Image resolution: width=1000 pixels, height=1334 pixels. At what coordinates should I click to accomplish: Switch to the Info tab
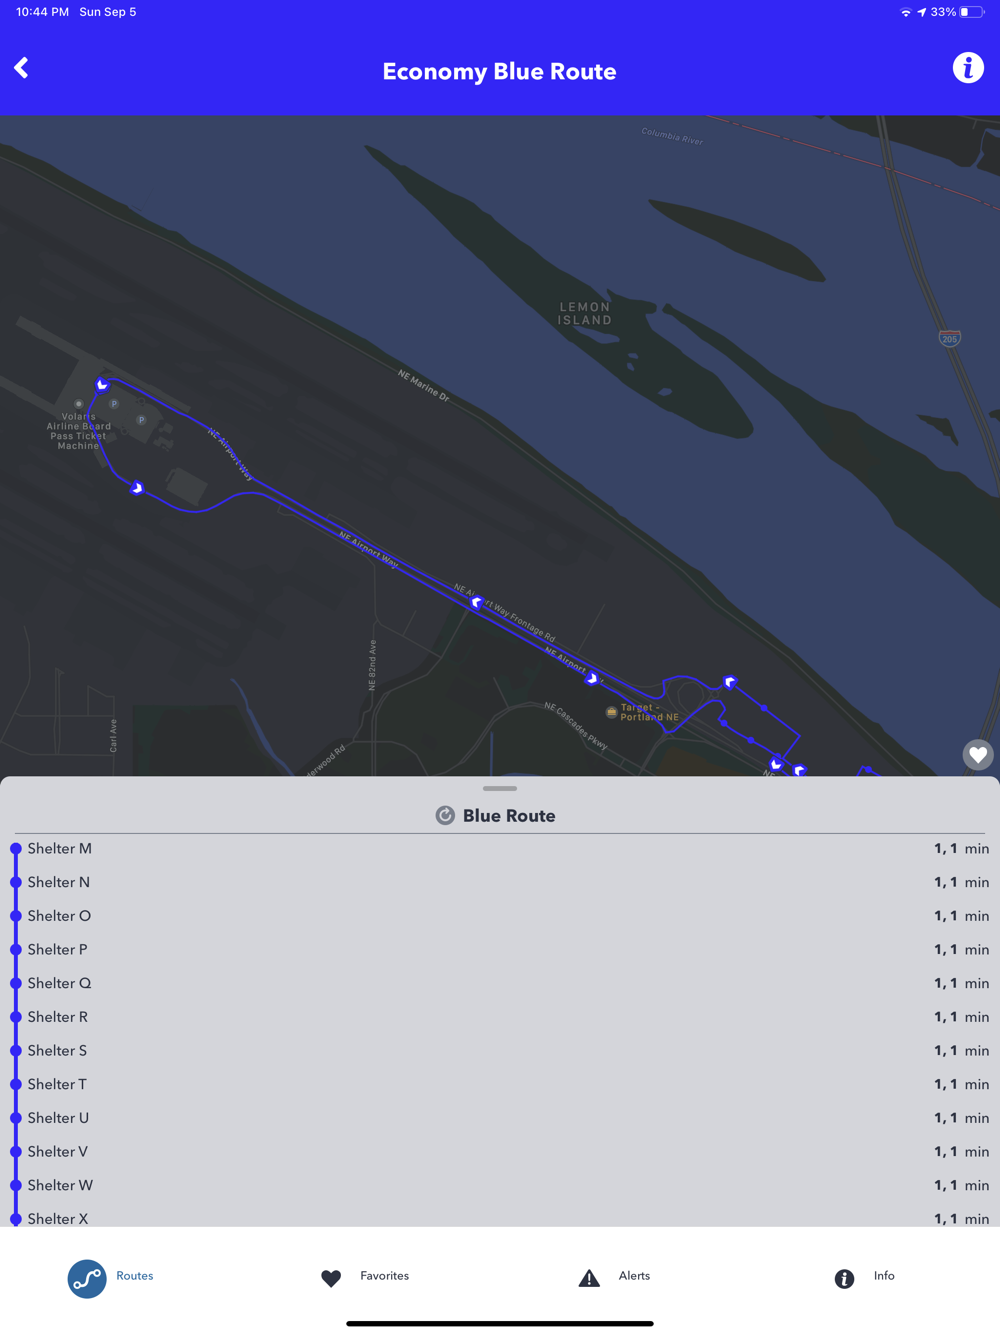(x=865, y=1277)
